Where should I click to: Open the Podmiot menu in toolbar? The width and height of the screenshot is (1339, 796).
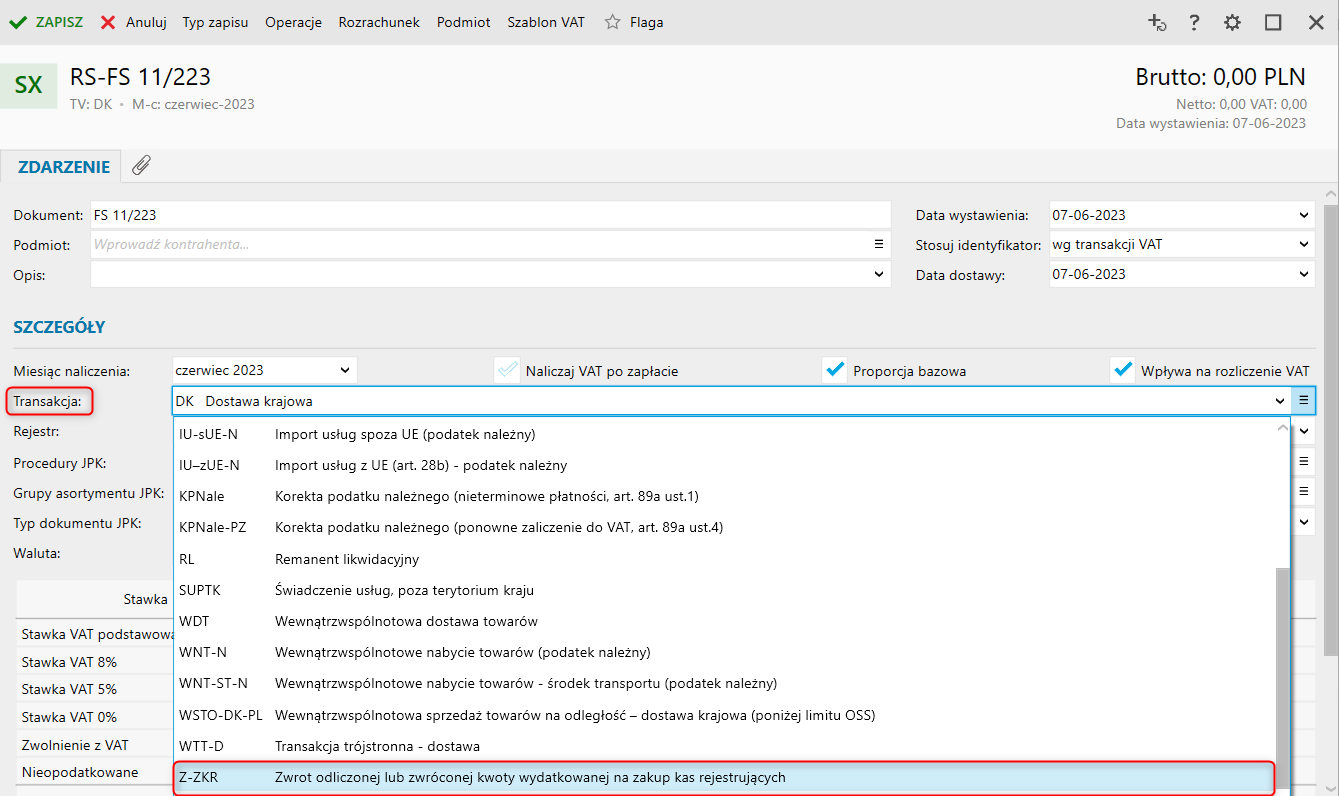463,22
